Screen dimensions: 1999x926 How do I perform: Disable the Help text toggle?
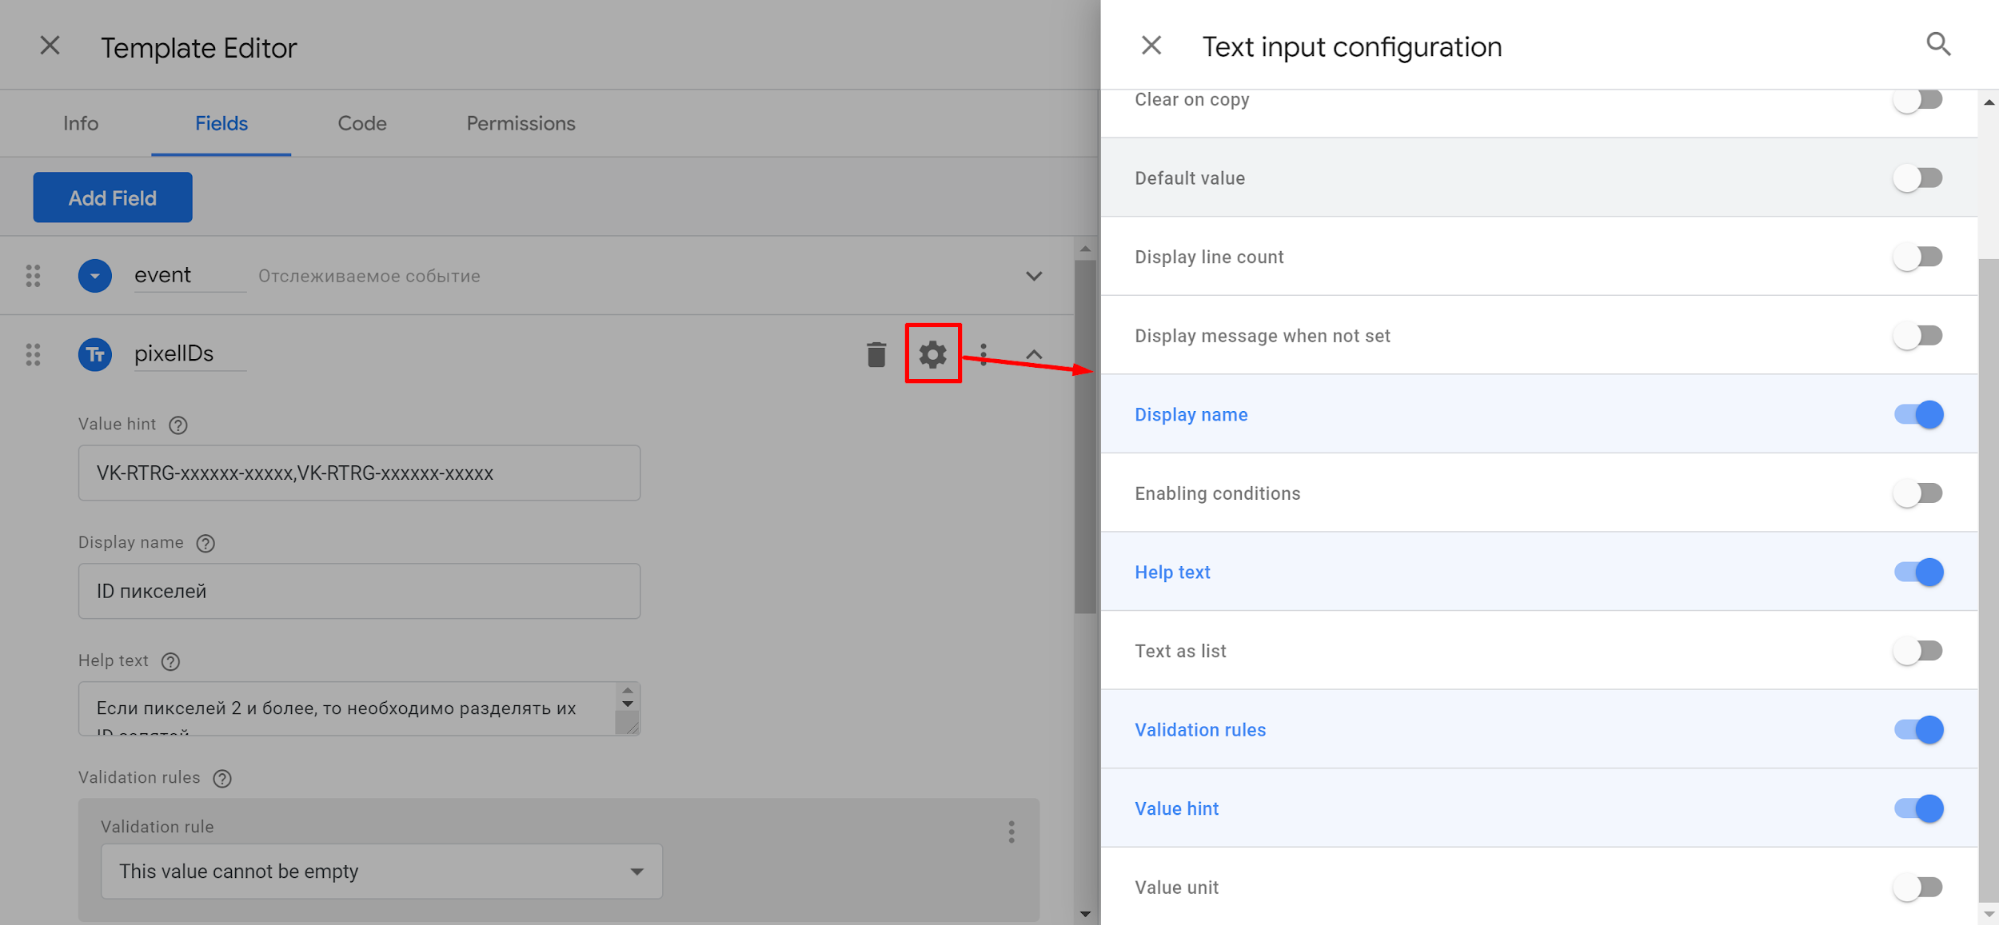coord(1917,573)
